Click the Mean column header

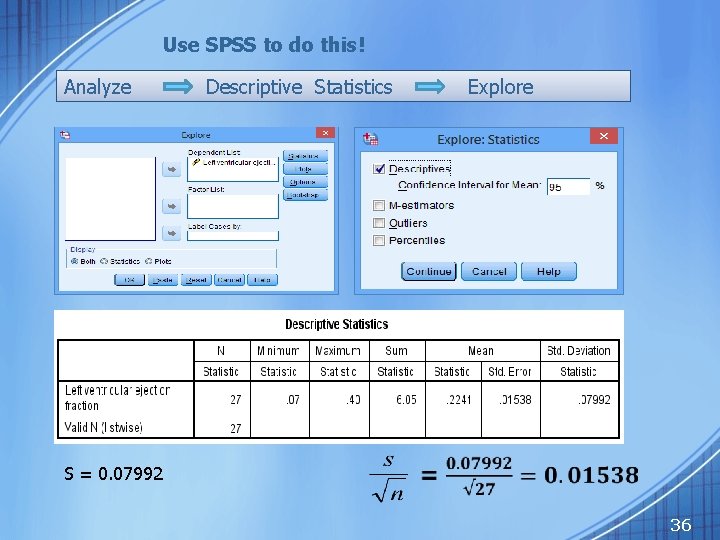click(481, 351)
